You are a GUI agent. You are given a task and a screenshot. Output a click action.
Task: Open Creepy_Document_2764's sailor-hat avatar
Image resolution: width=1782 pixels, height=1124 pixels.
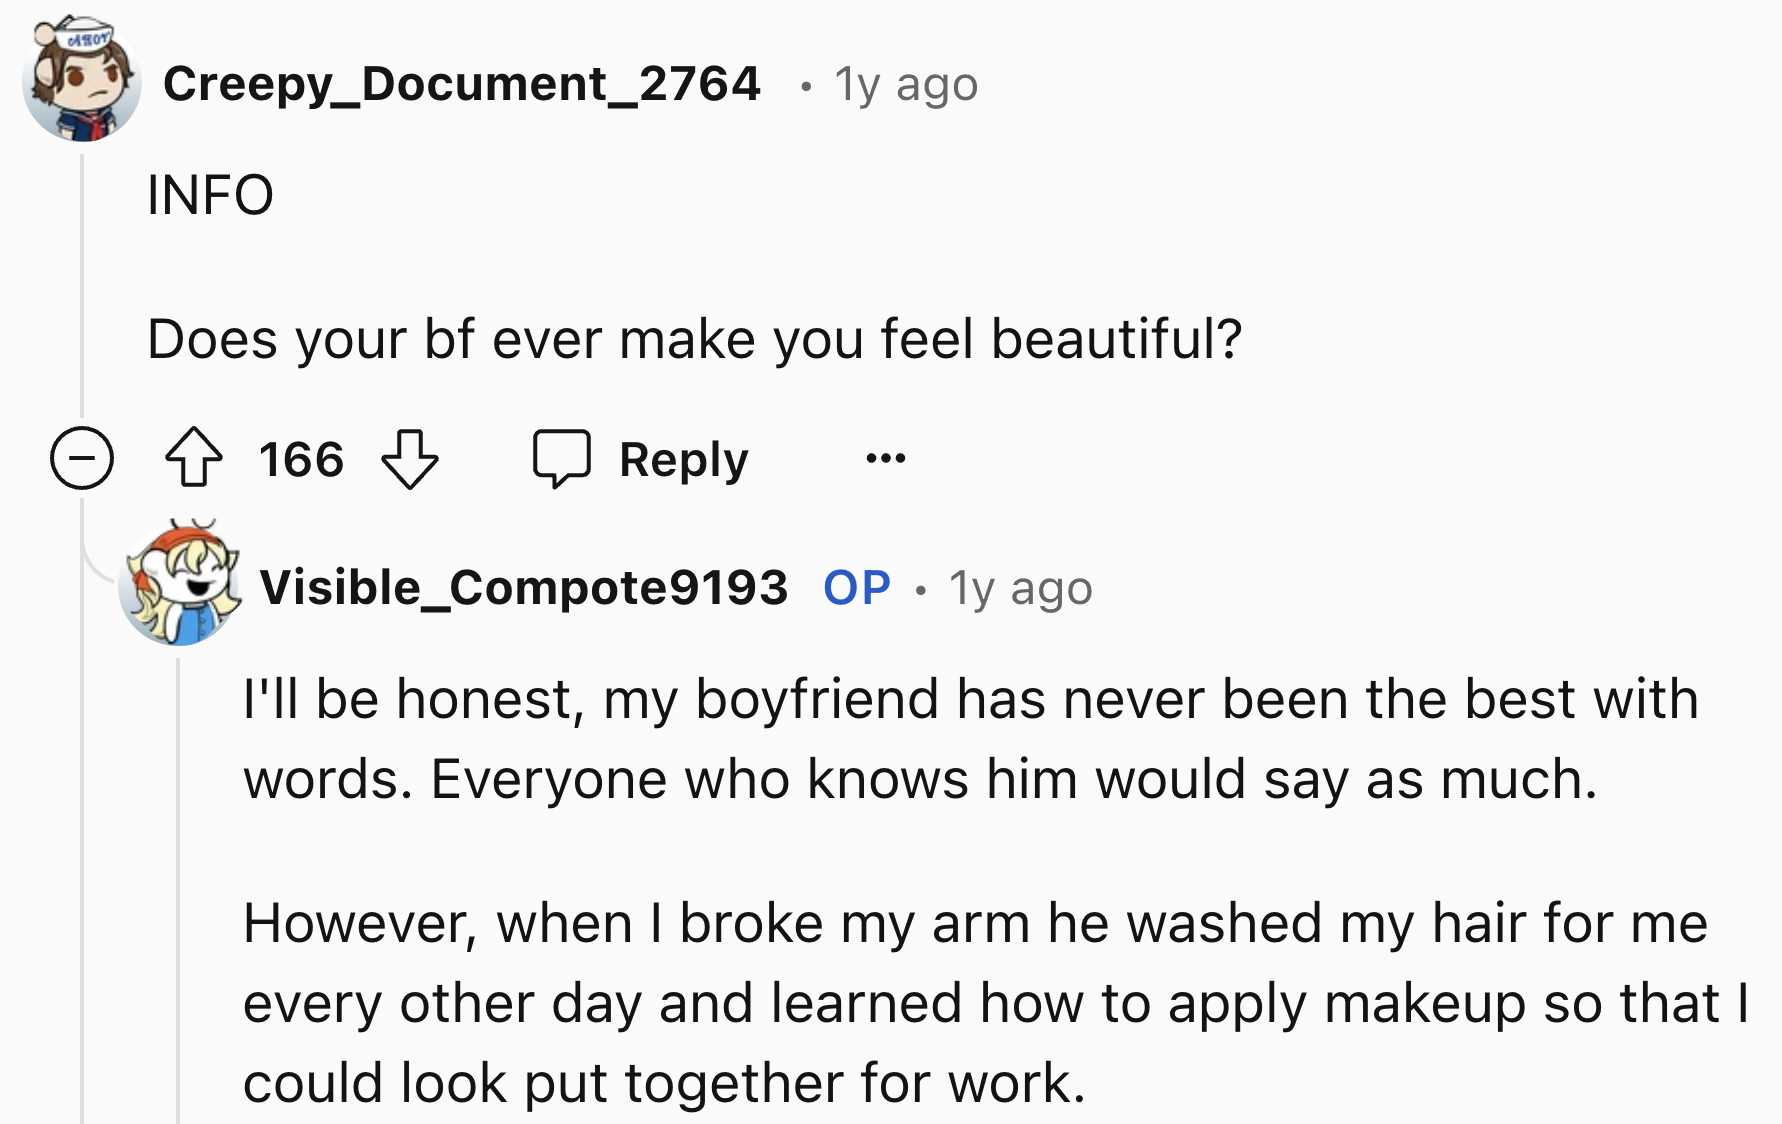click(x=82, y=80)
